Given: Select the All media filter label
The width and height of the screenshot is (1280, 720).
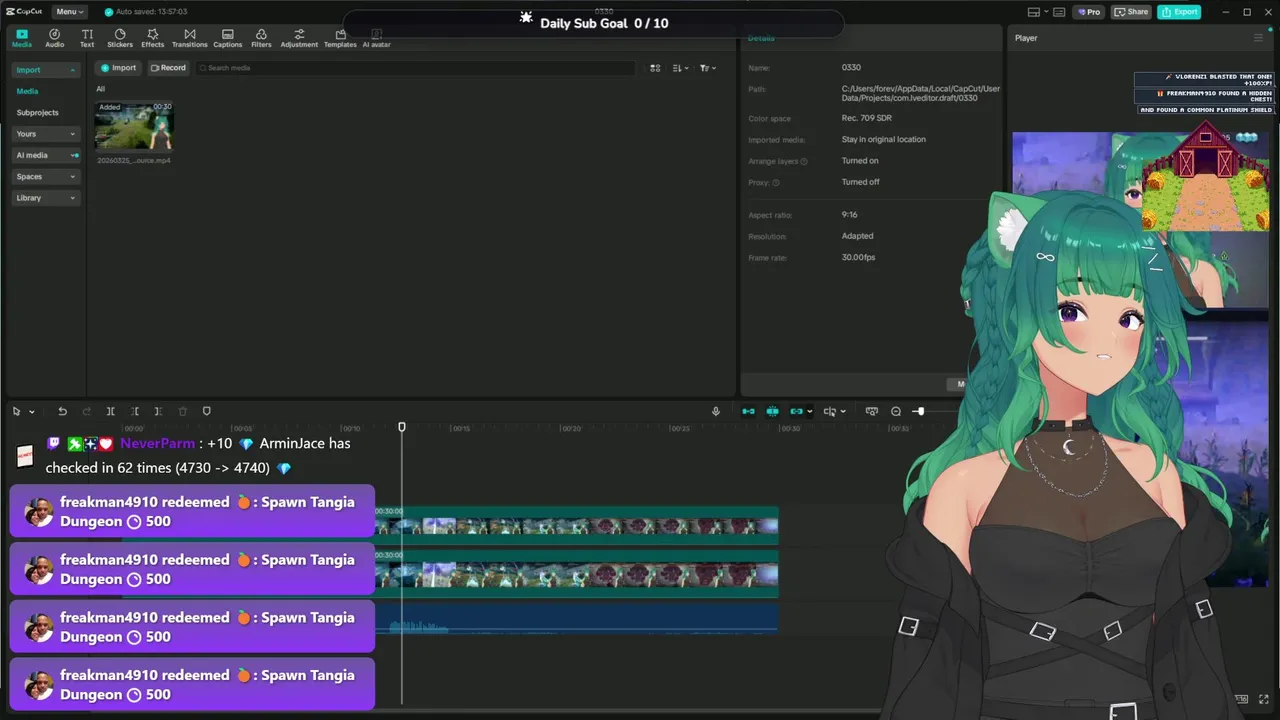Looking at the screenshot, I should (100, 89).
